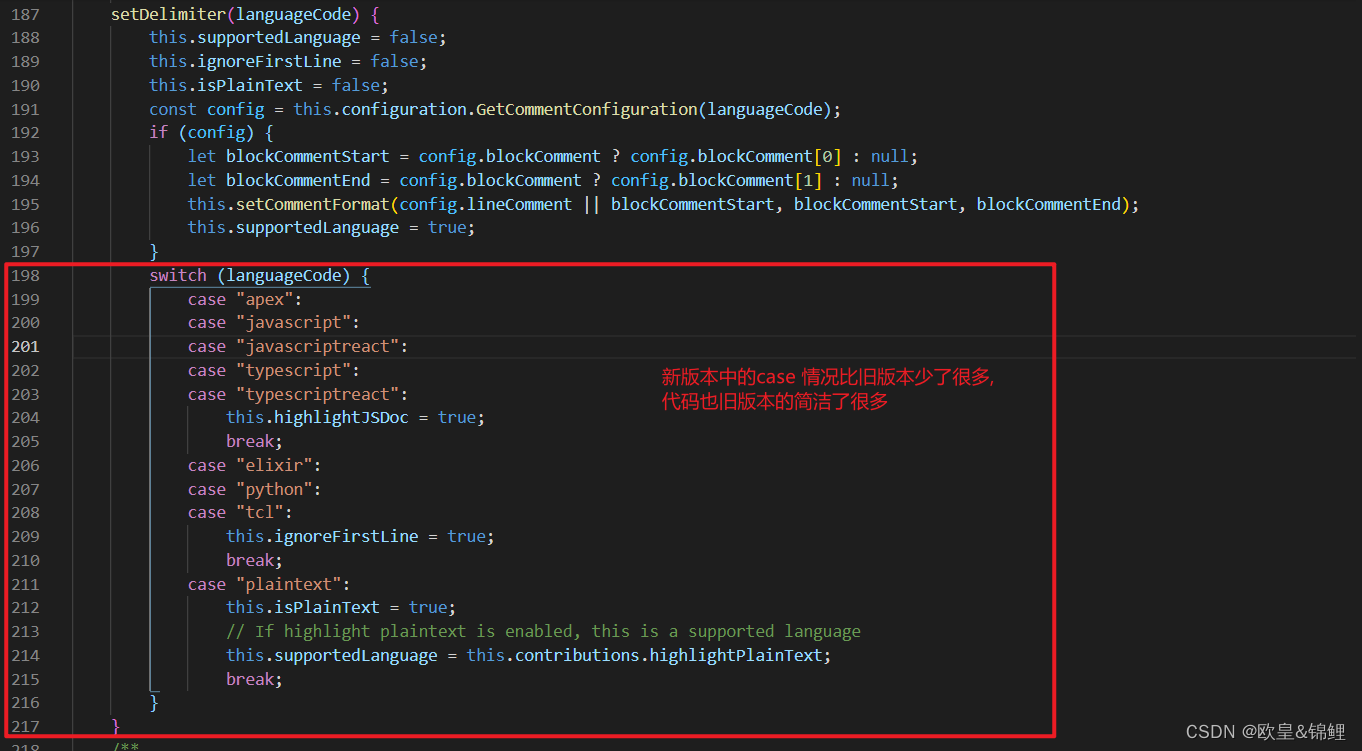Click the setCommentFormat call on line 195

coord(312,204)
